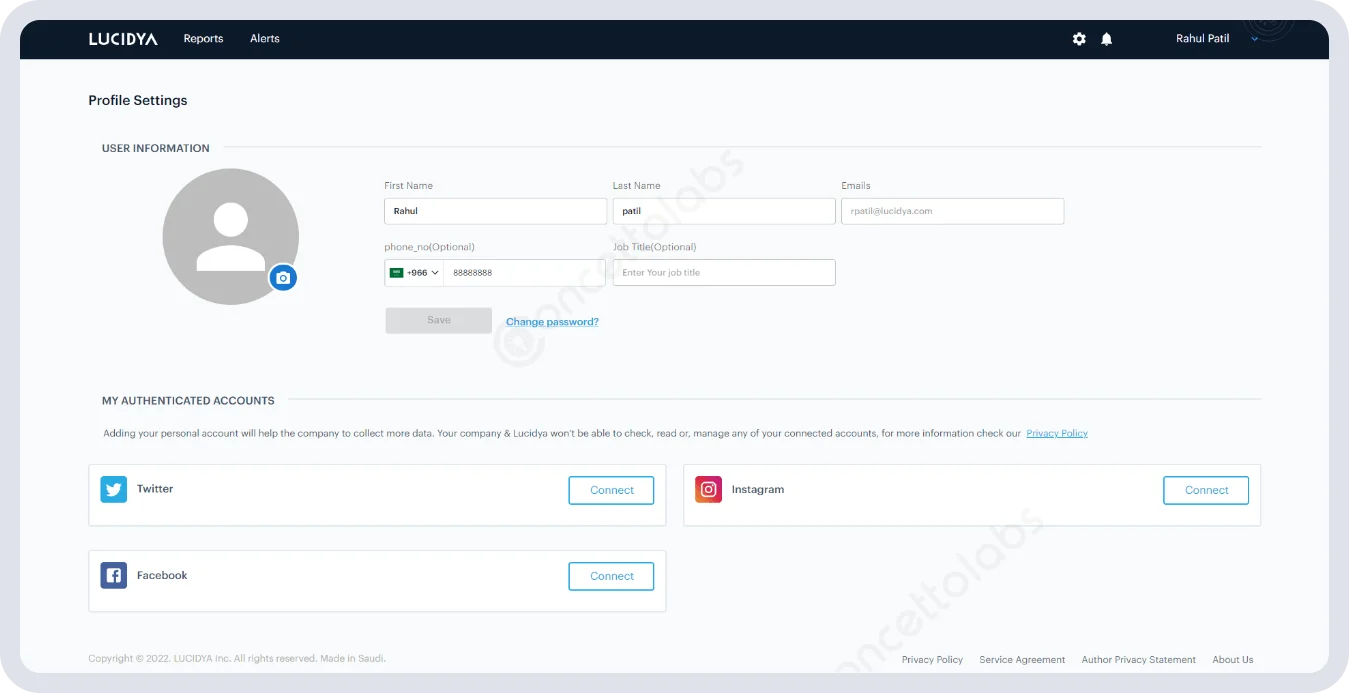Select the Twitter icon in authenticated accounts
Viewport: 1349px width, 693px height.
[113, 489]
